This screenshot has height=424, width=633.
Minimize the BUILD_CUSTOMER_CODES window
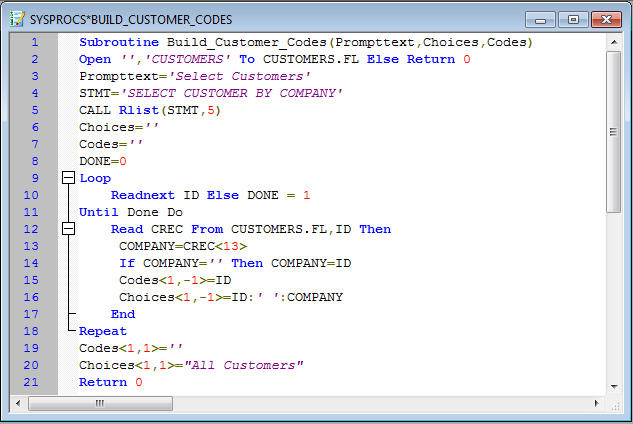(x=540, y=20)
